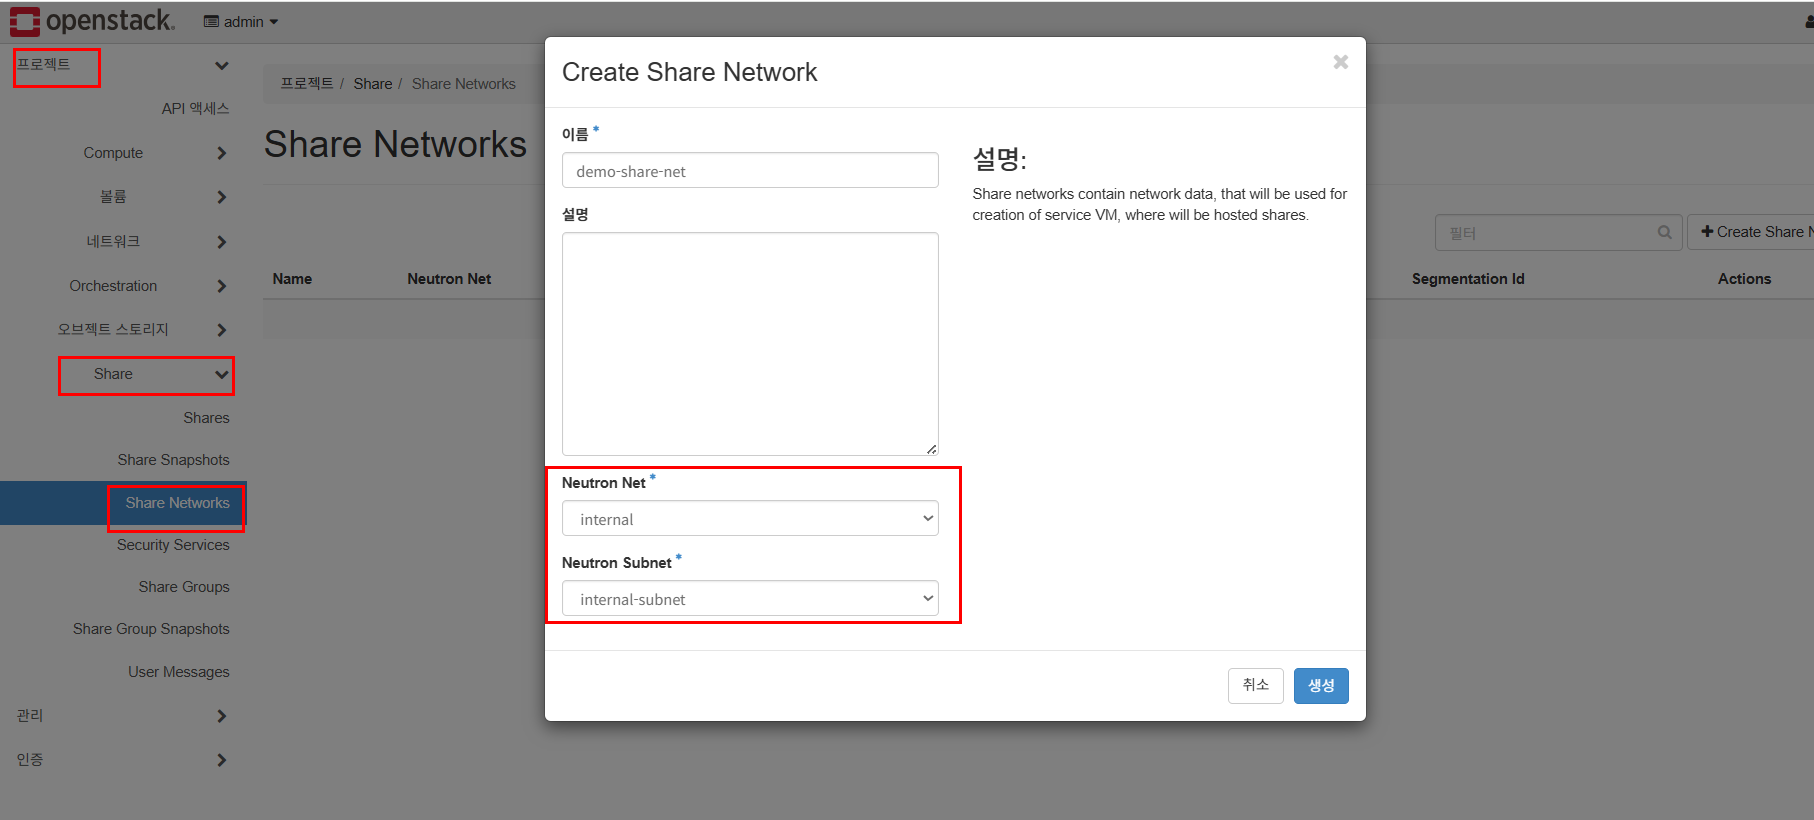Image resolution: width=1814 pixels, height=820 pixels.
Task: Click resize handle of description textarea
Action: pyautogui.click(x=931, y=448)
